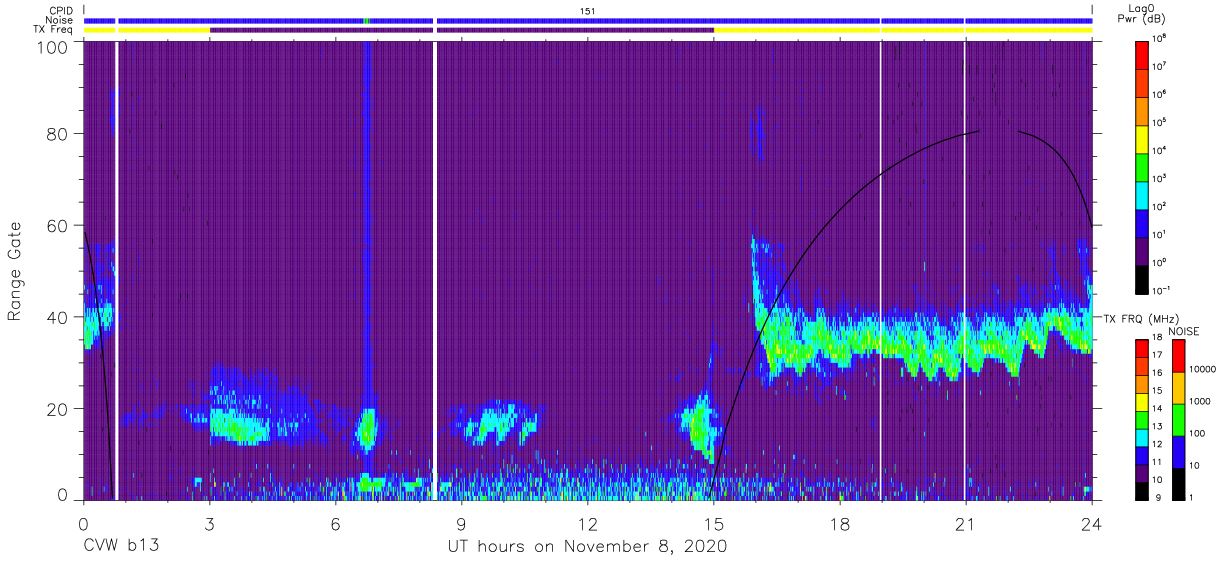Click noise legend value 10000
The height and width of the screenshot is (567, 1228).
1202,370
